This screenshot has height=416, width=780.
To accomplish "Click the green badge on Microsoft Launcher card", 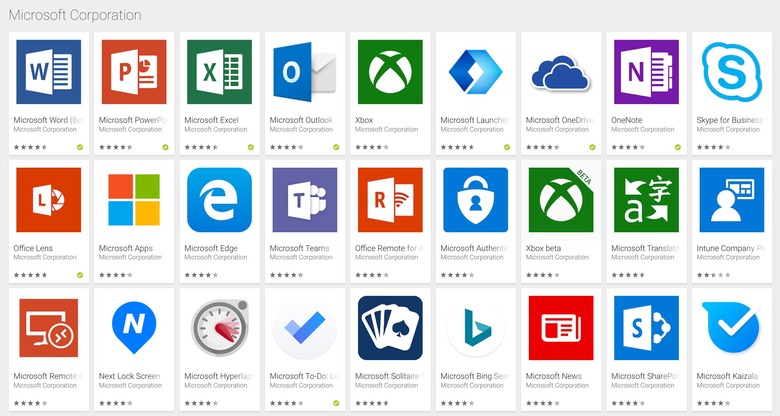I will [507, 147].
